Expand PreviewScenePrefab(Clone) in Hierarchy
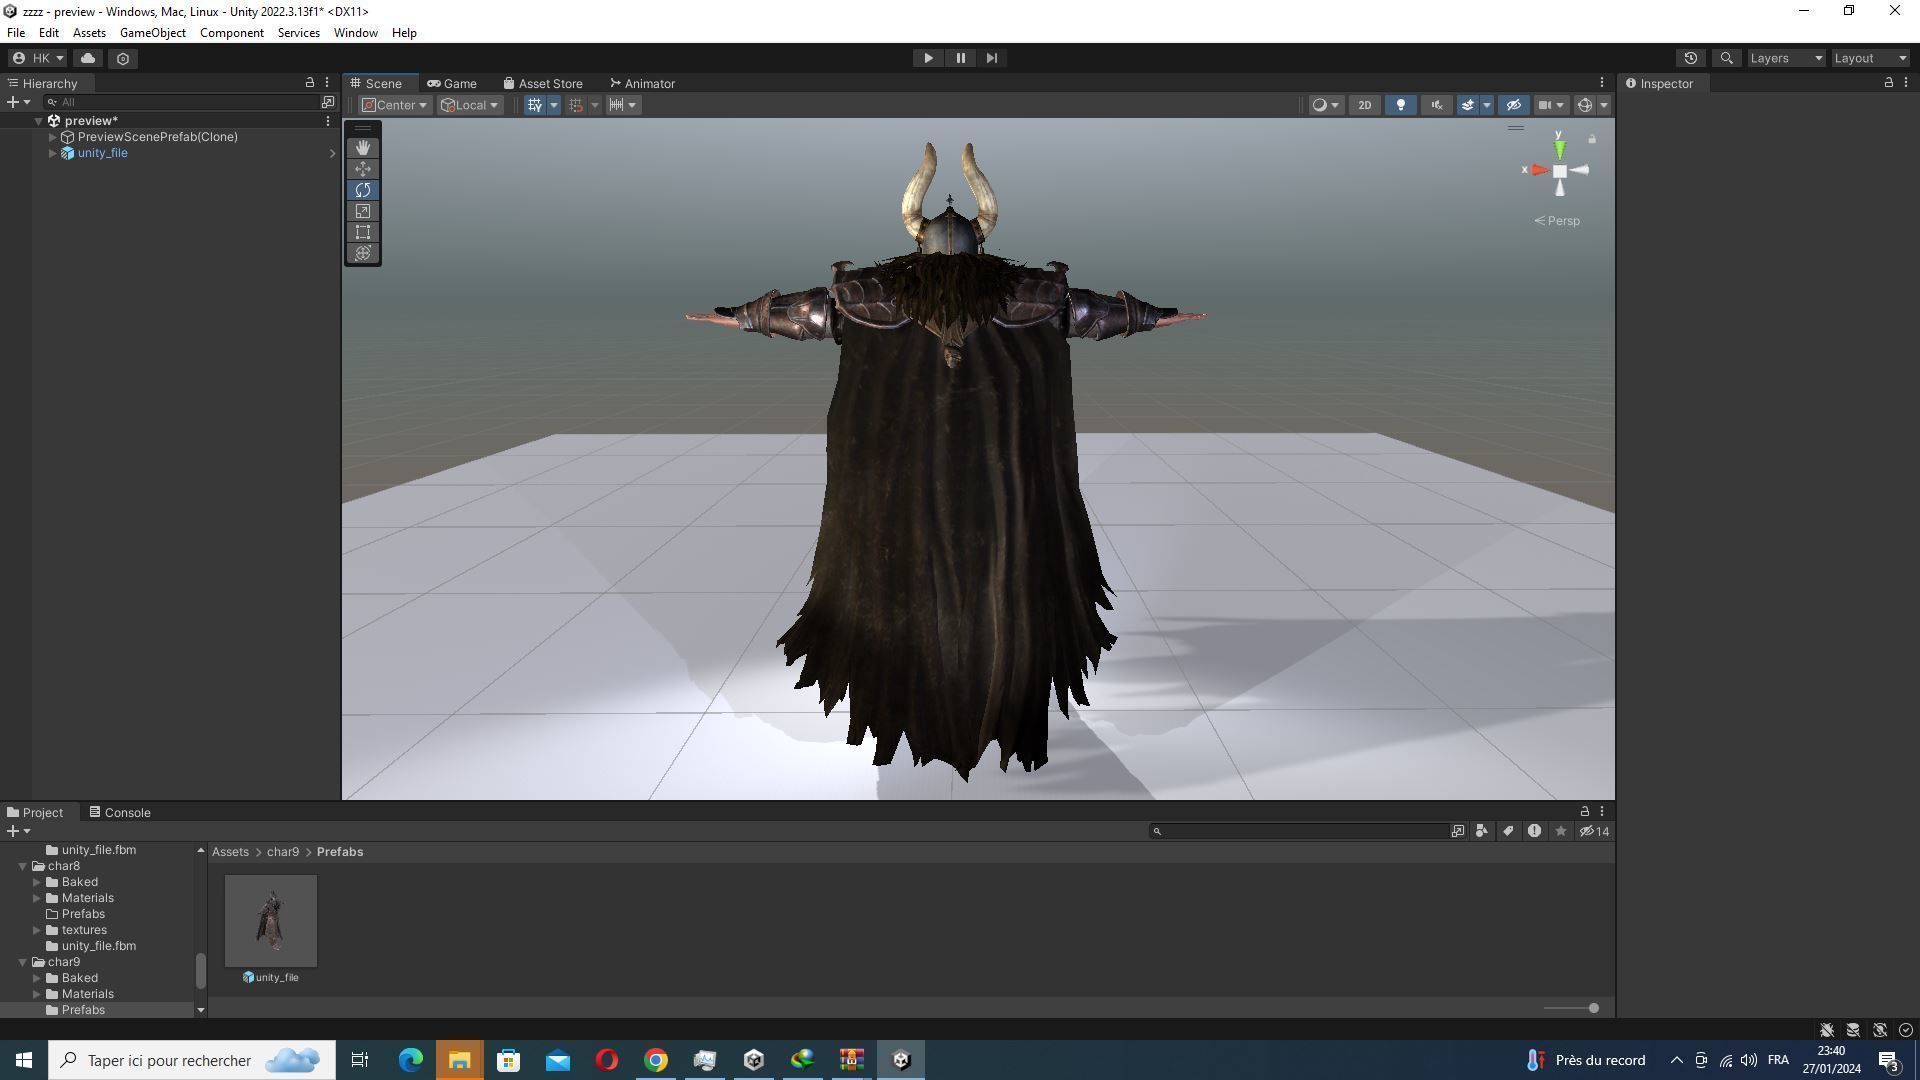 point(53,137)
